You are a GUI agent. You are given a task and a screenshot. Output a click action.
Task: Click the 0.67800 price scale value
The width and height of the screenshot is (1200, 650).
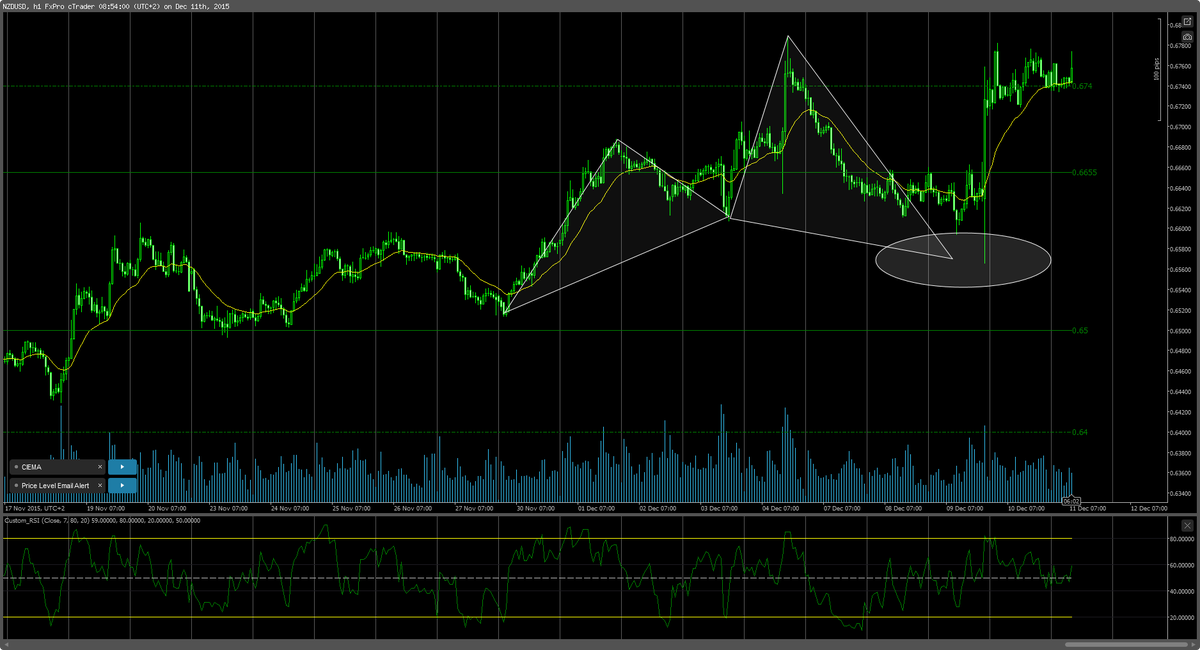(1181, 46)
